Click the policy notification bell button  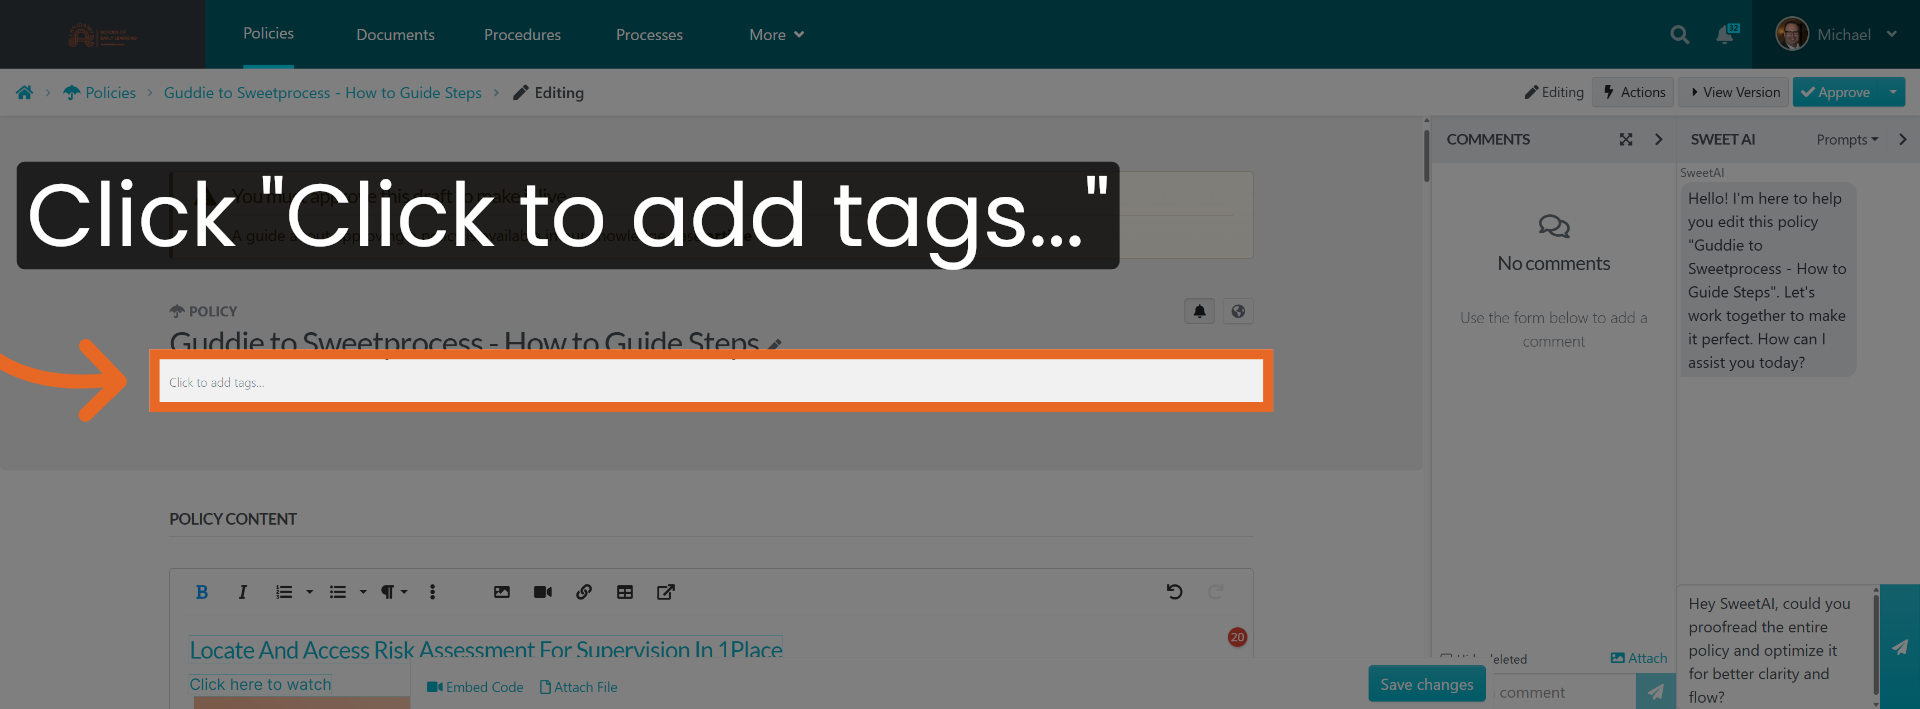(x=1199, y=311)
